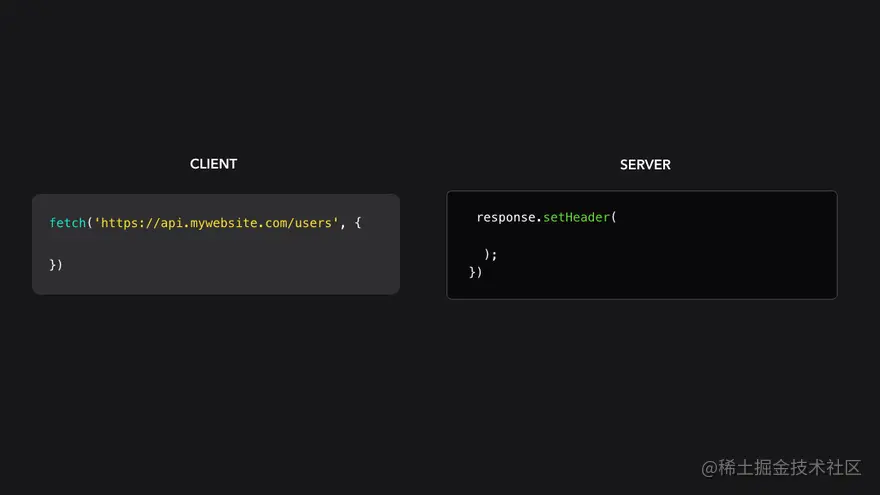Select the 'https://api.mywebsite.com/users' URL string
The image size is (880, 495).
tap(217, 223)
